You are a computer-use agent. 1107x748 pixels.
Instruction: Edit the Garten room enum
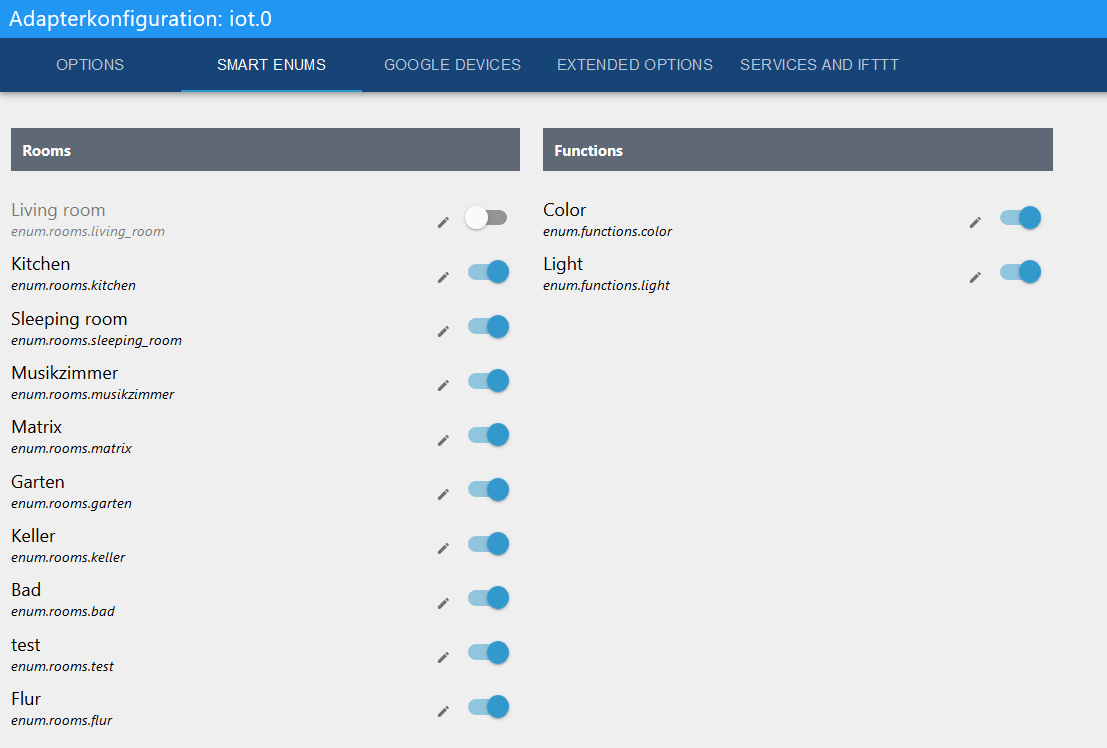pyautogui.click(x=443, y=494)
